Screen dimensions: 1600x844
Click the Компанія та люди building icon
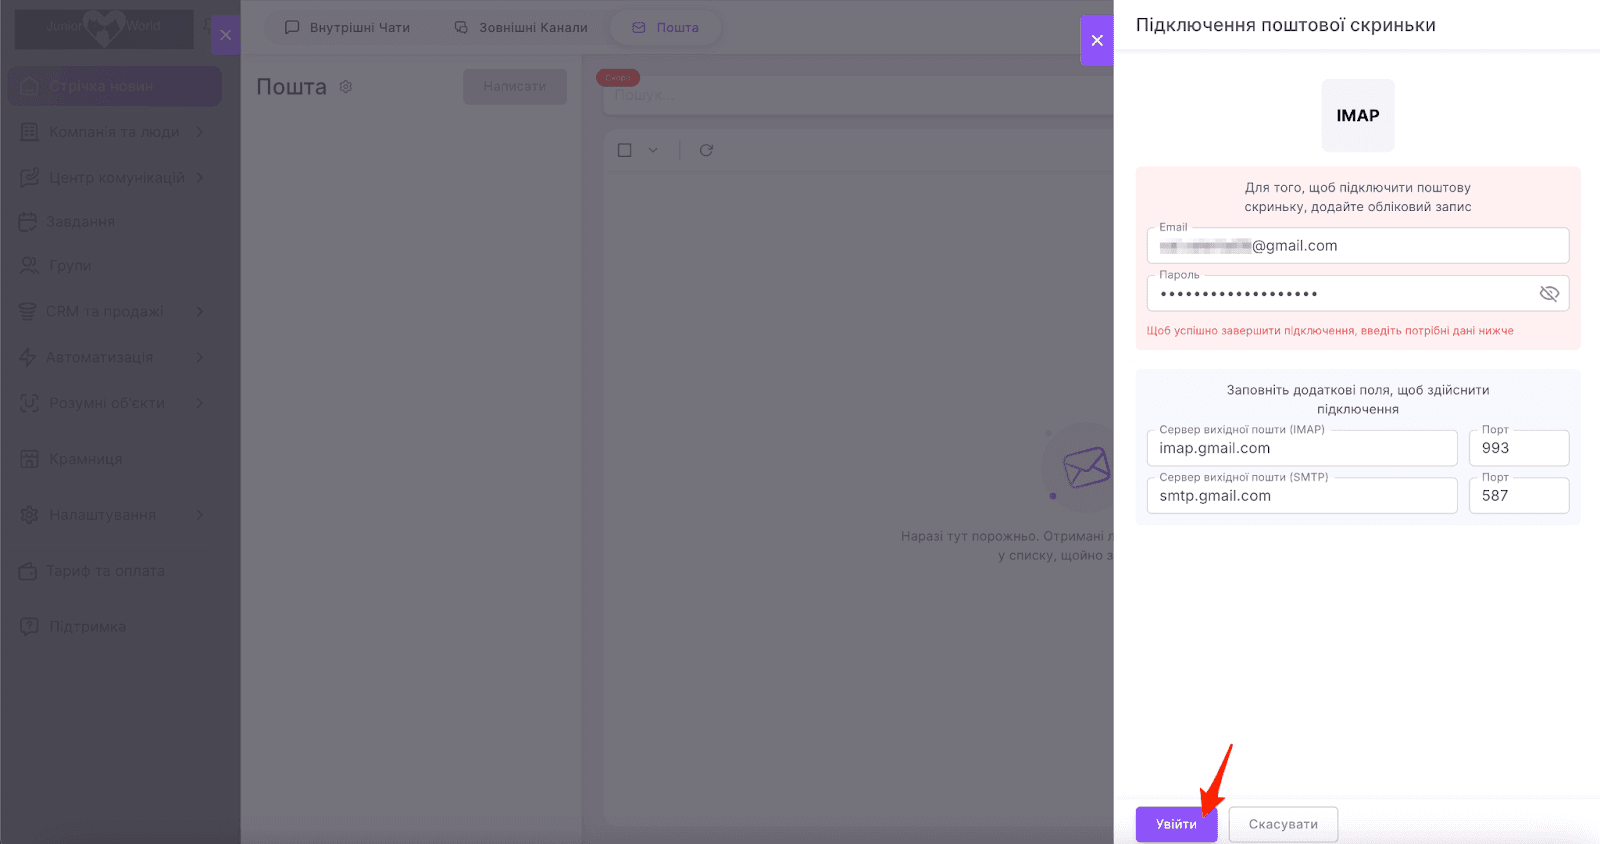pyautogui.click(x=29, y=132)
